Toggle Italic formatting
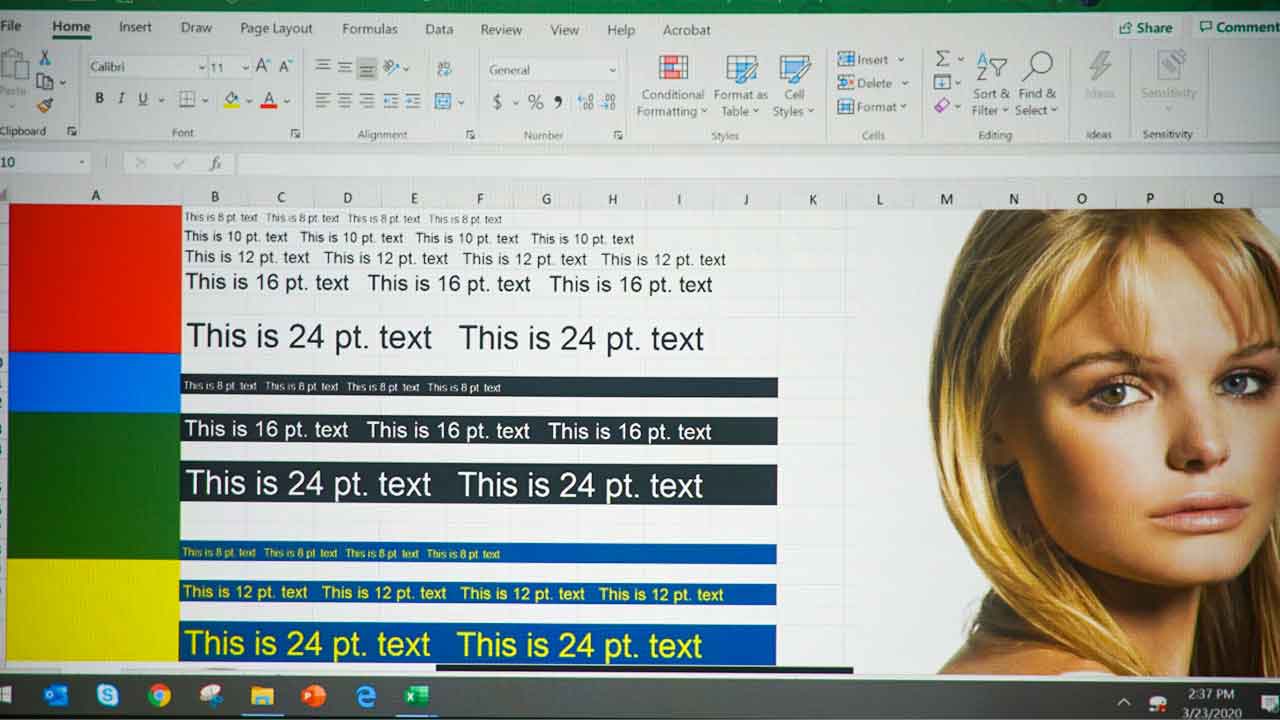The image size is (1280, 720). click(121, 99)
